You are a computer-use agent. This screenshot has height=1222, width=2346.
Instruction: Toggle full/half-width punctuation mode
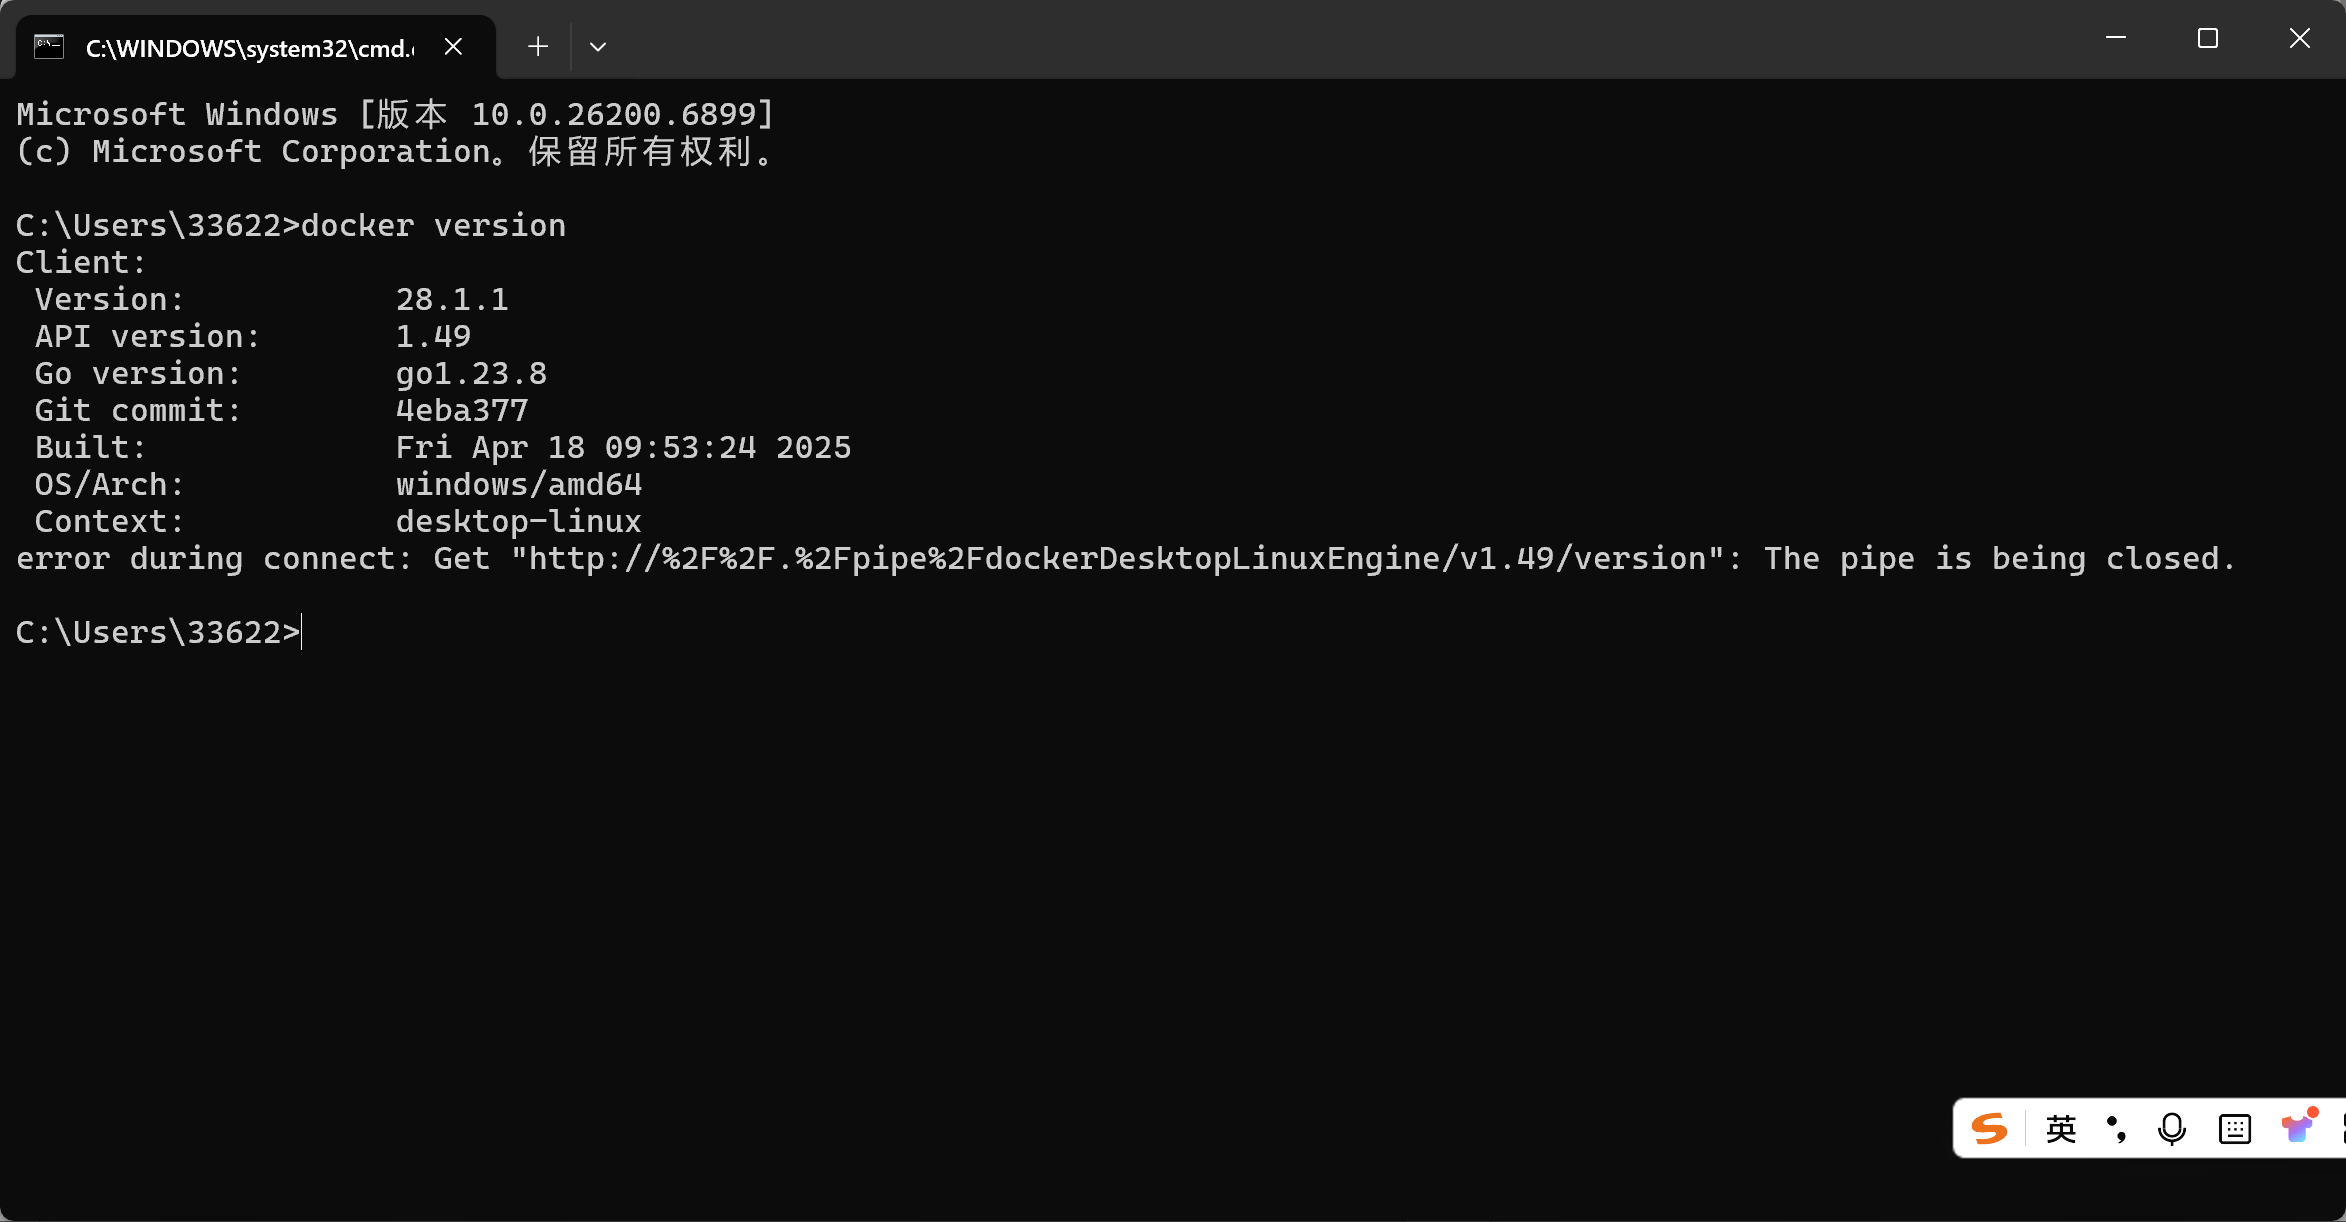[x=2117, y=1128]
